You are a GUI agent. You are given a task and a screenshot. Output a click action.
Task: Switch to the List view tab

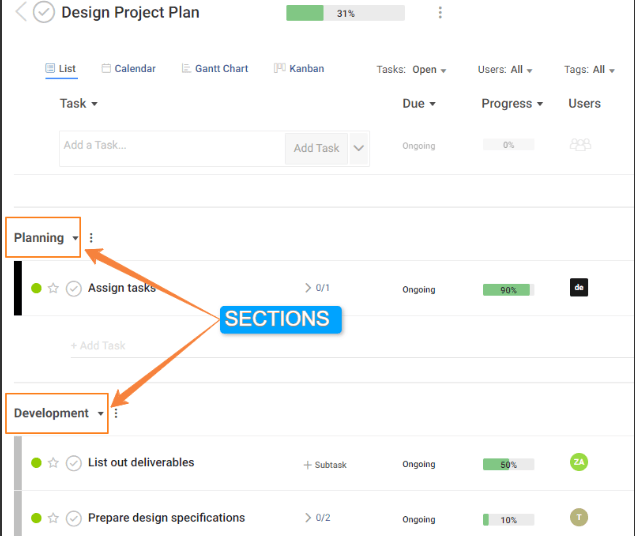[61, 68]
